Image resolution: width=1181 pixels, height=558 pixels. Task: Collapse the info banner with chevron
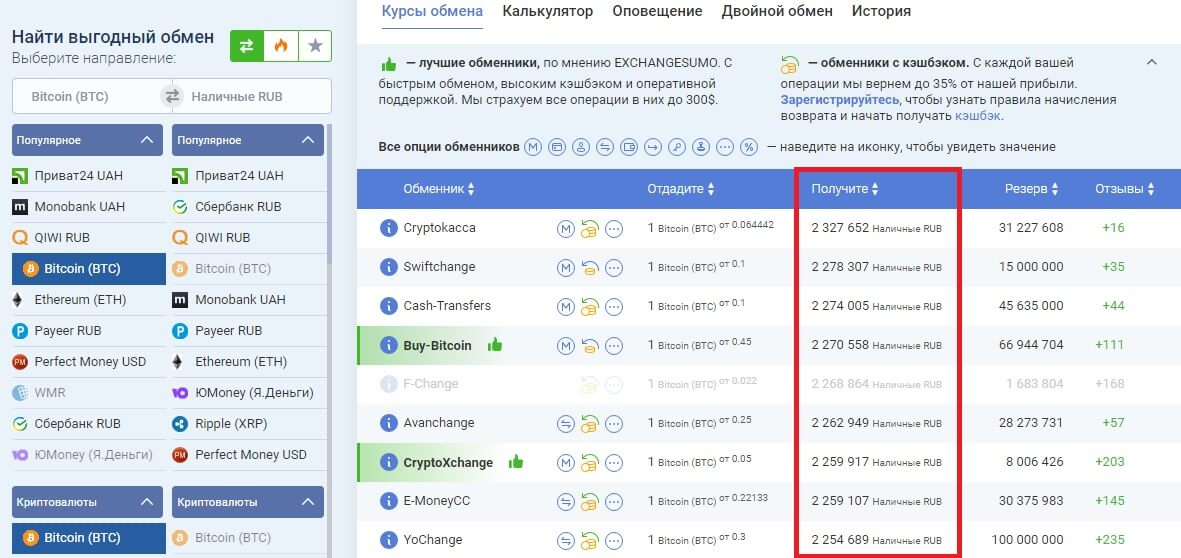coord(1152,63)
